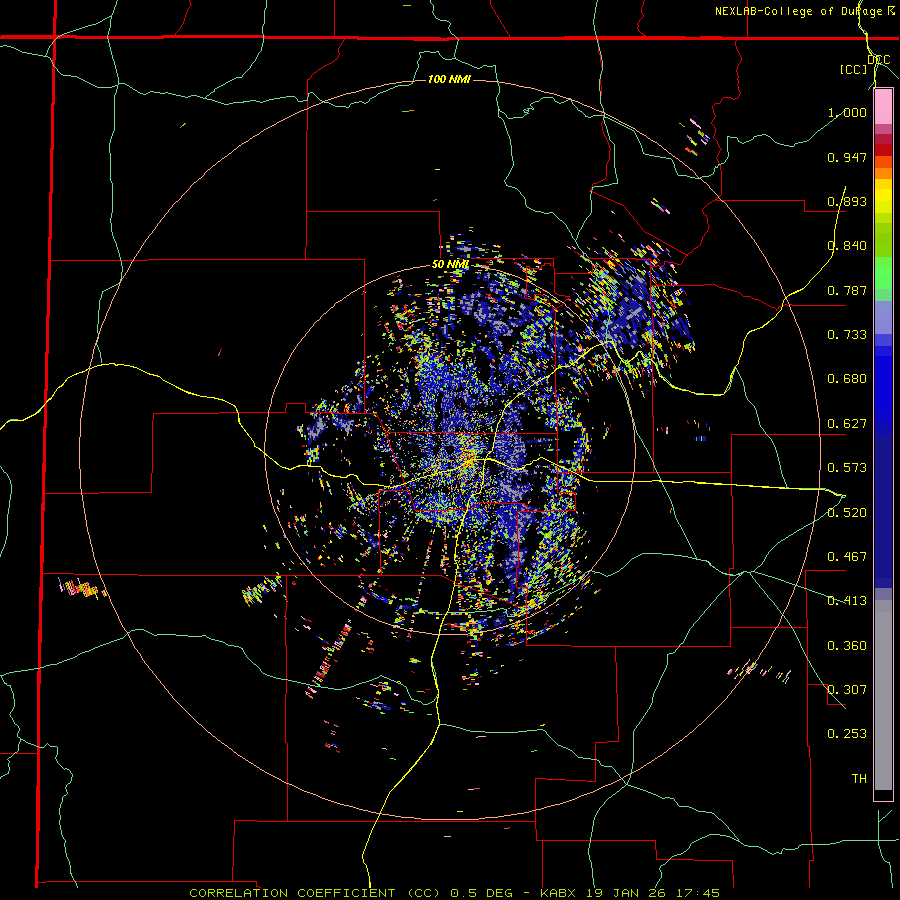Click the KABX station ID in caption

coord(560,893)
